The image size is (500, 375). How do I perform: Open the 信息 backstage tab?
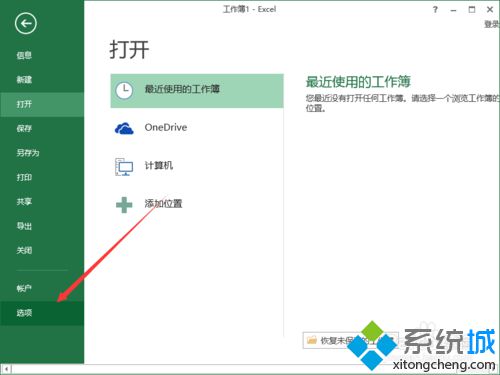(x=42, y=55)
